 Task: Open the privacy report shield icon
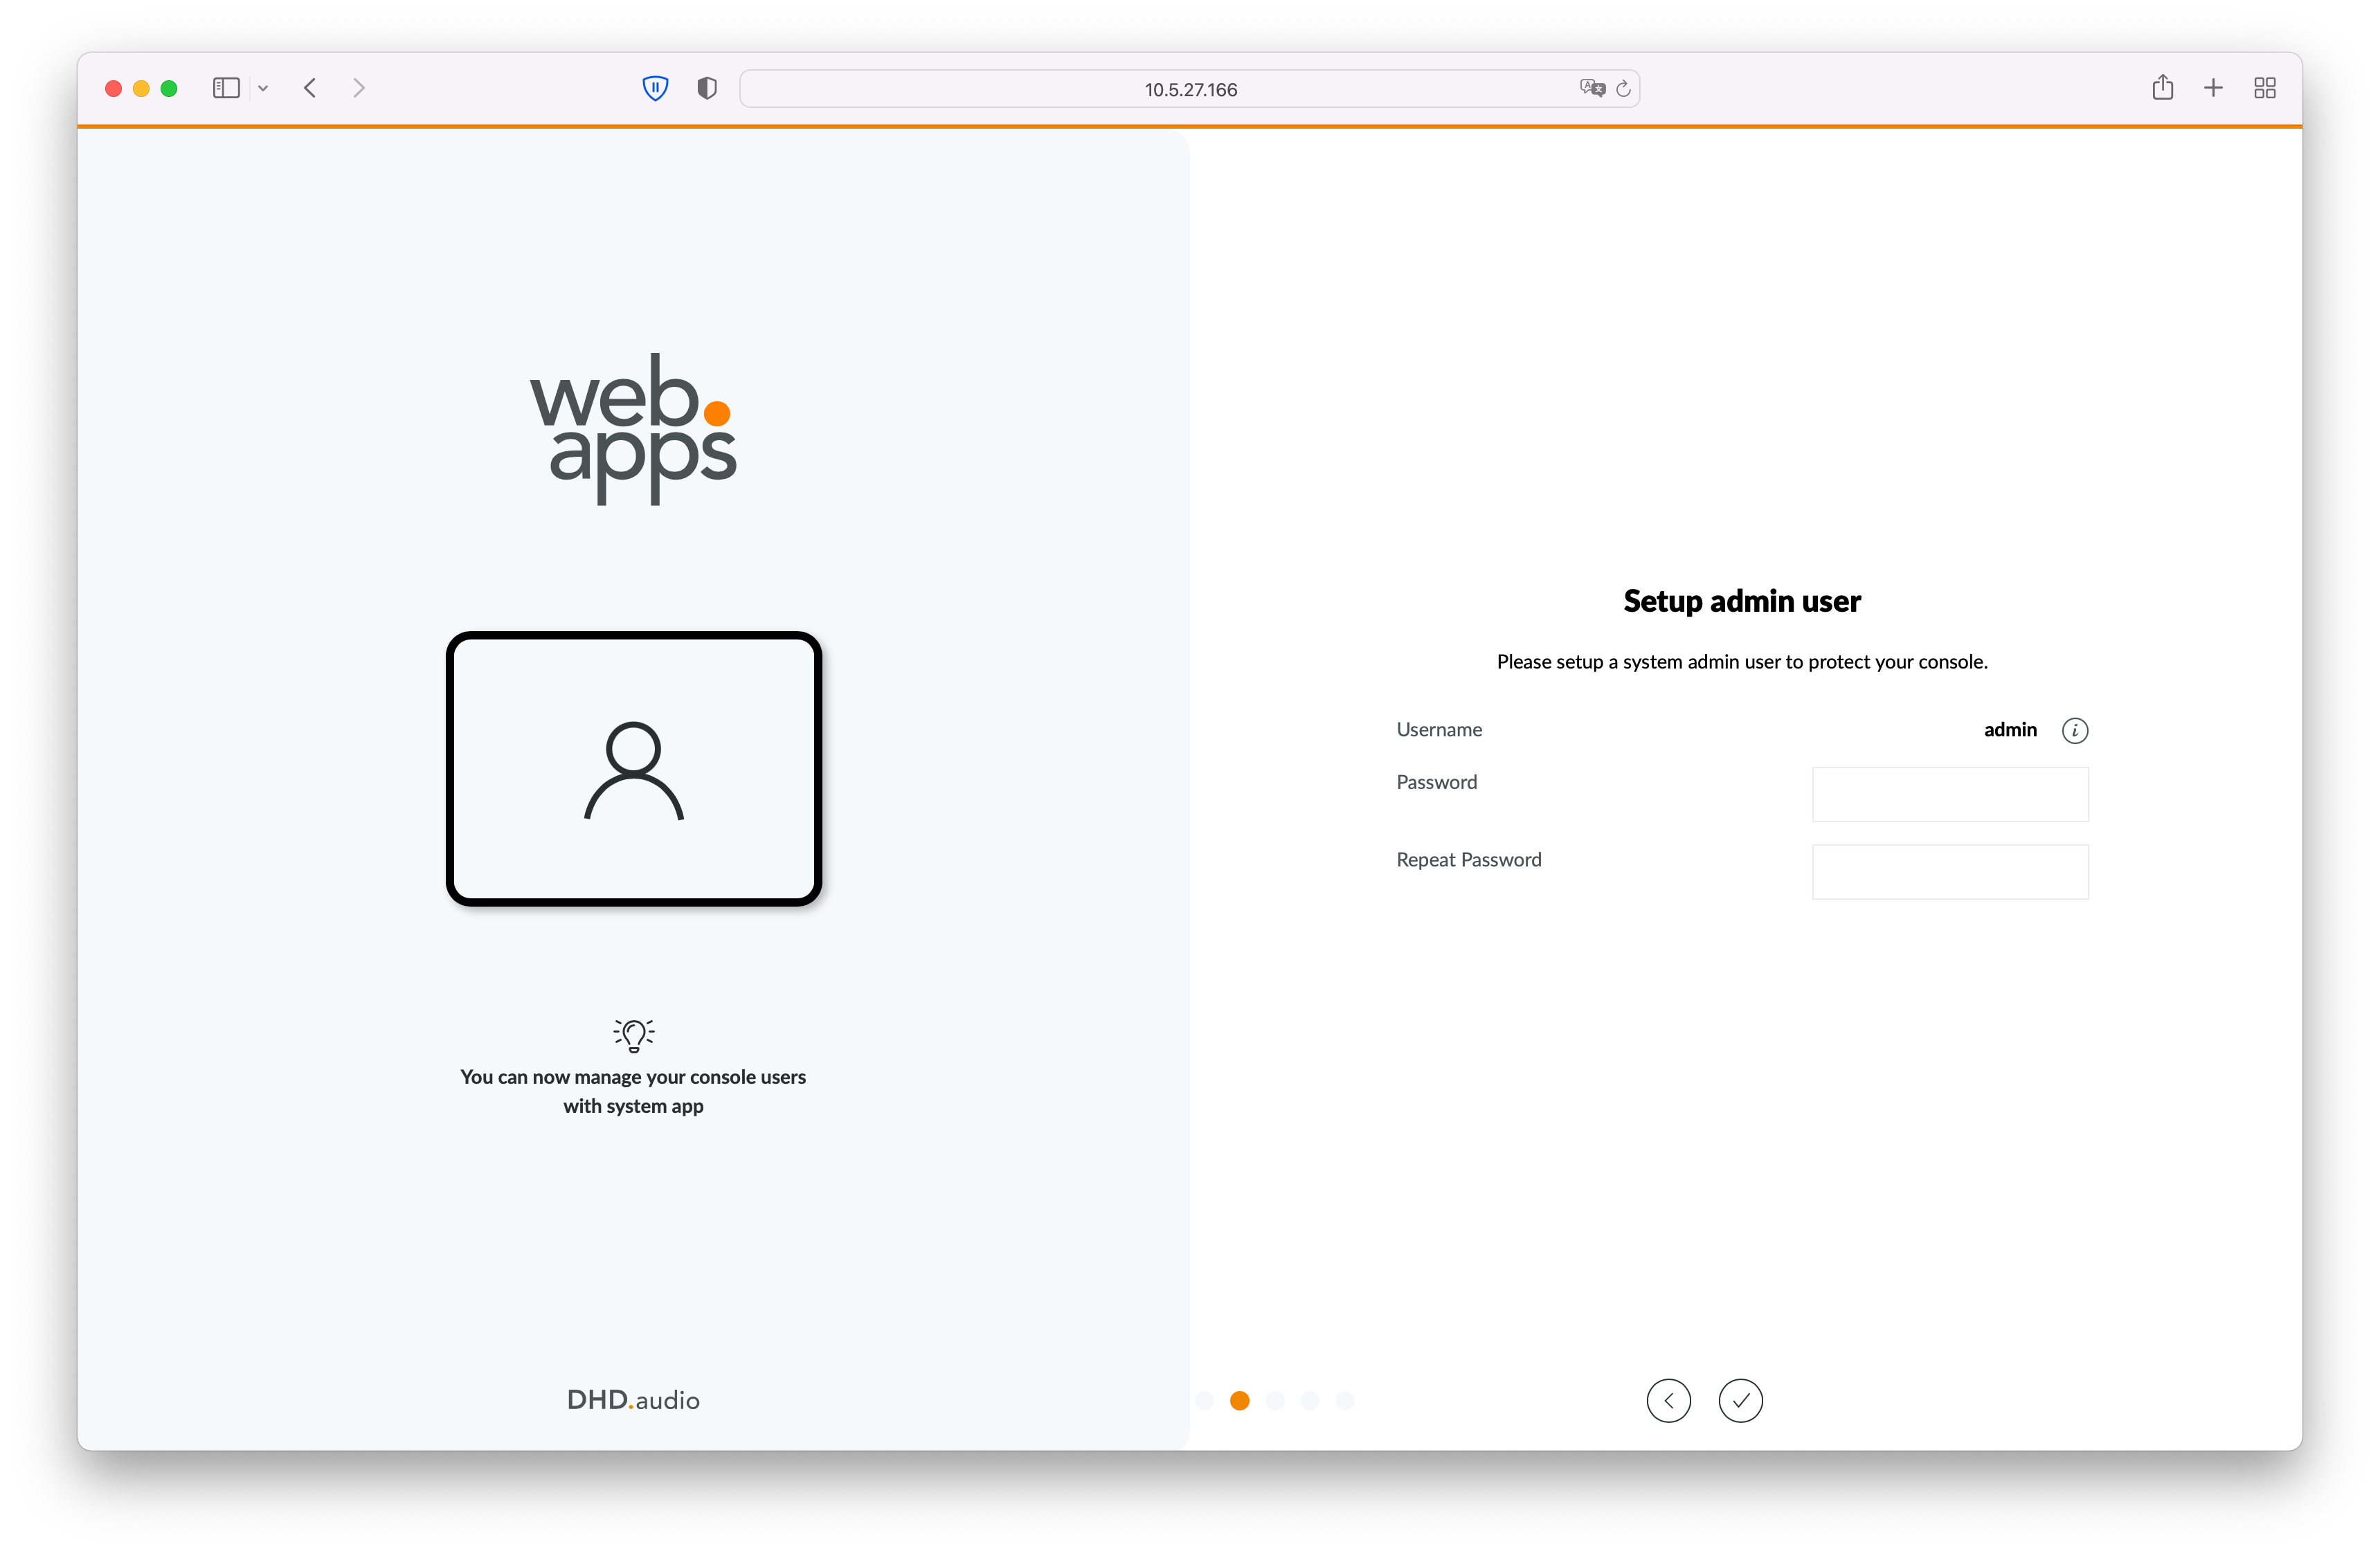[707, 88]
